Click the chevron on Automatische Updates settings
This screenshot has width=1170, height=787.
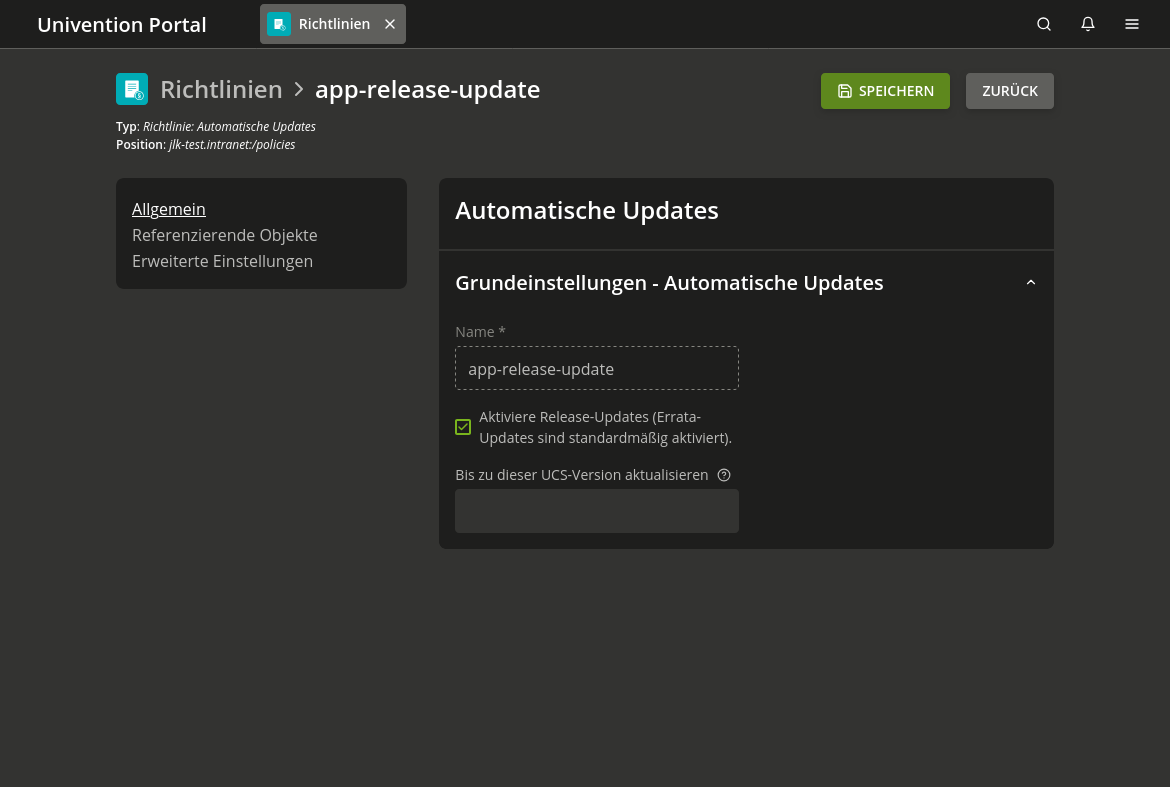pos(1031,282)
